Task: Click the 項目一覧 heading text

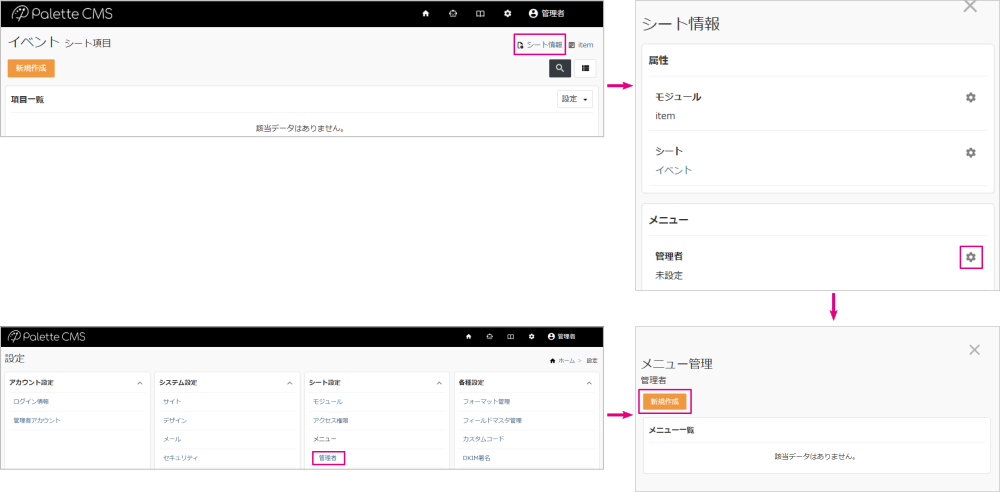Action: pos(27,100)
